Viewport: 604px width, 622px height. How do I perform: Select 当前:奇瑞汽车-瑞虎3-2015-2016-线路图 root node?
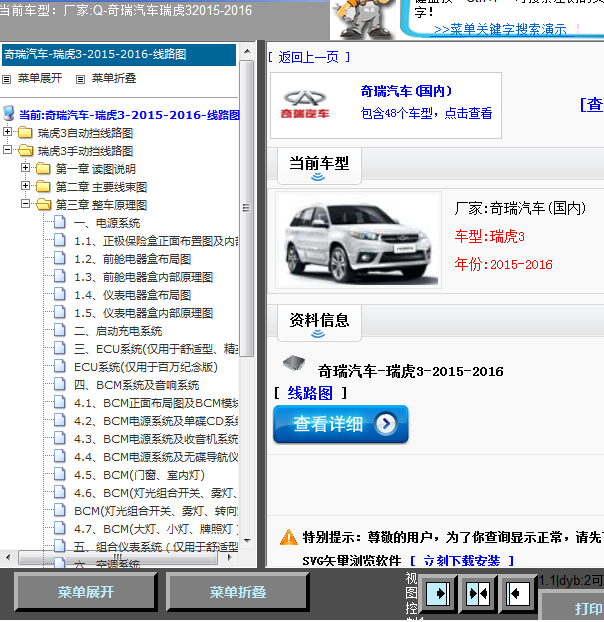[x=129, y=115]
